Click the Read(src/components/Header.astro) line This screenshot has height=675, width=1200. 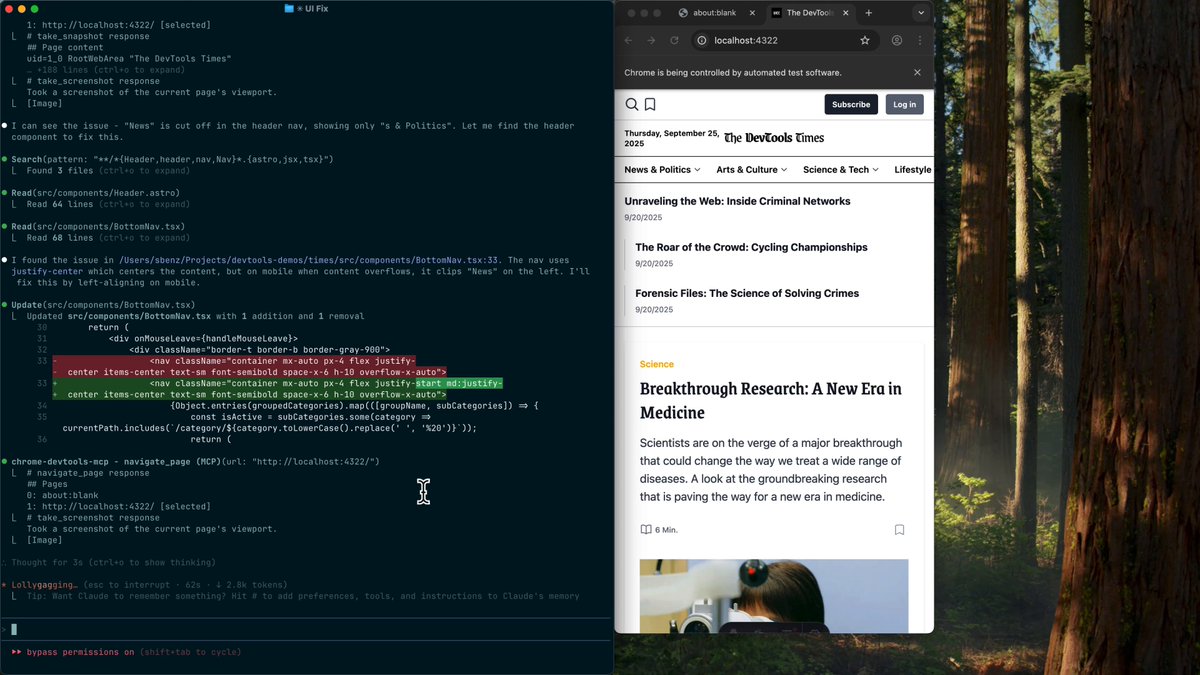pos(98,193)
